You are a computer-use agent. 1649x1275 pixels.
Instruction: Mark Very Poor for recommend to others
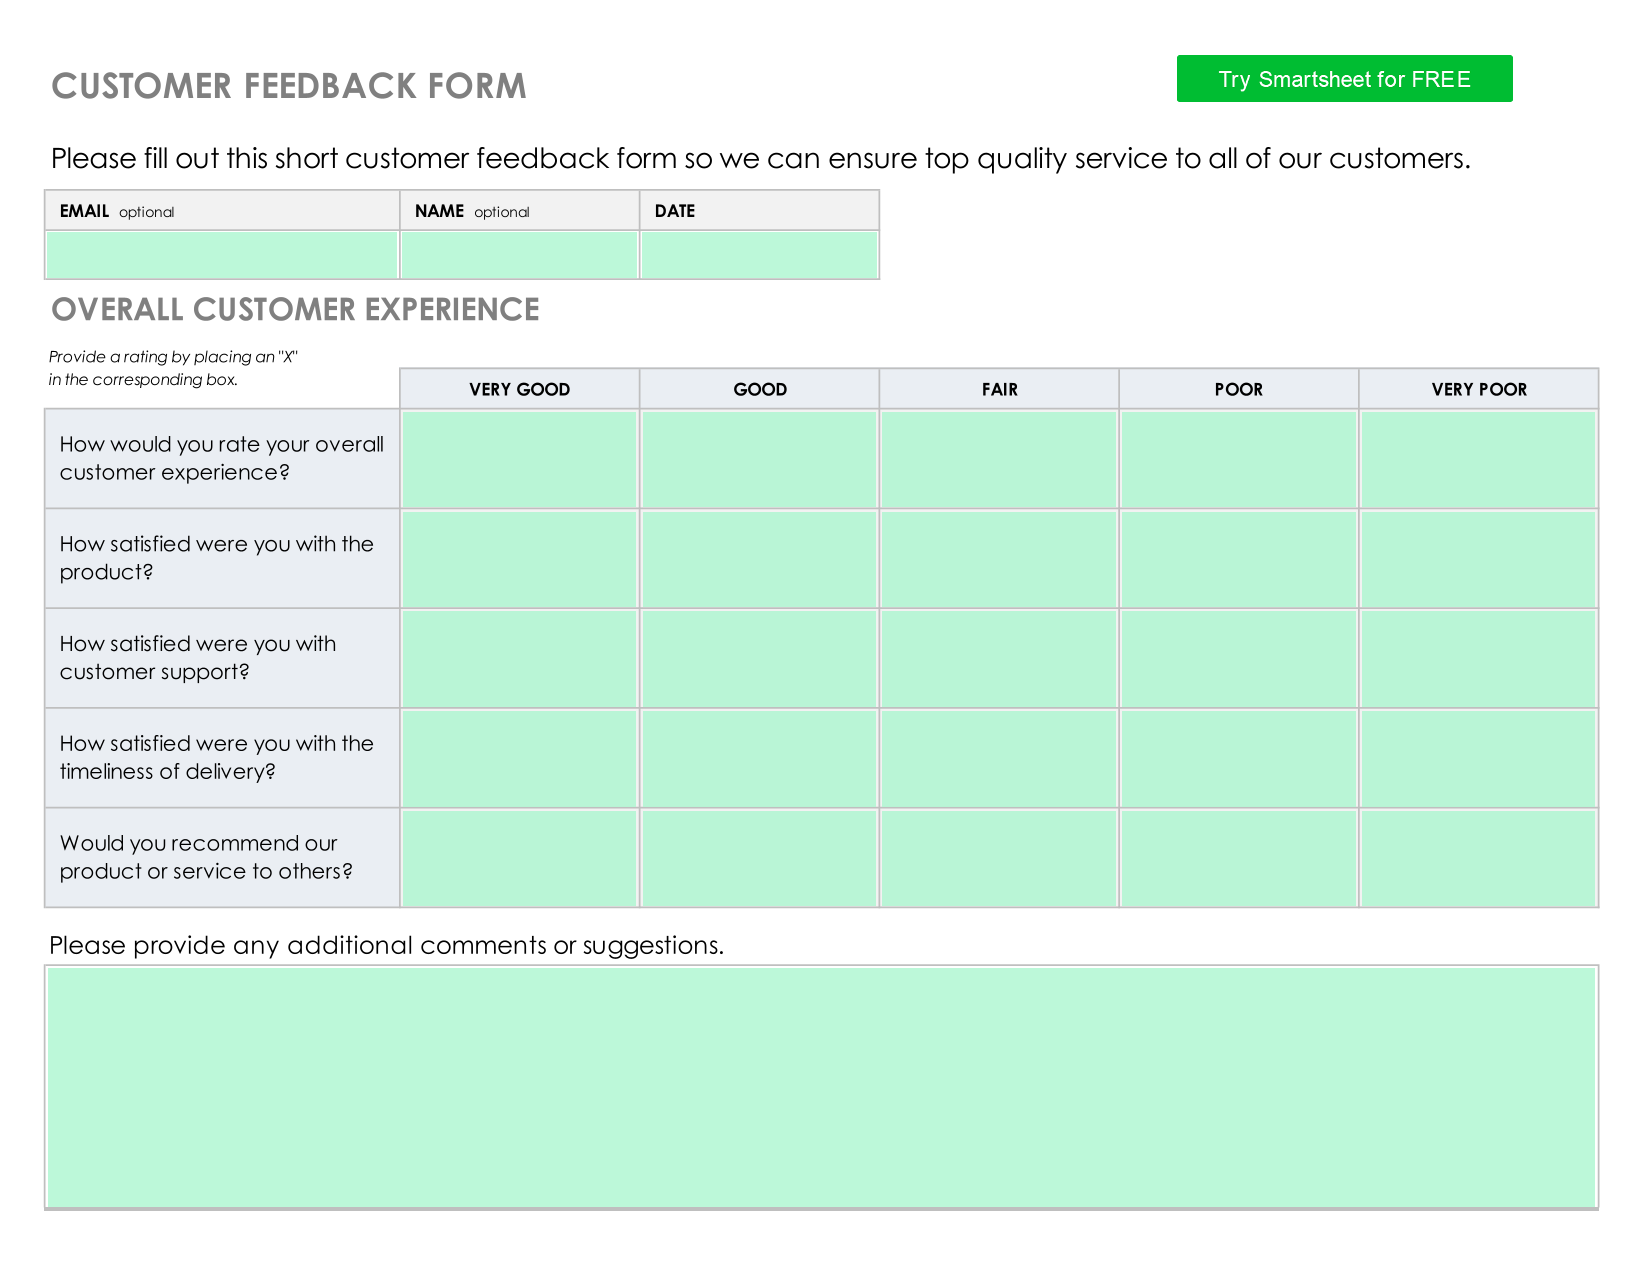[1479, 859]
